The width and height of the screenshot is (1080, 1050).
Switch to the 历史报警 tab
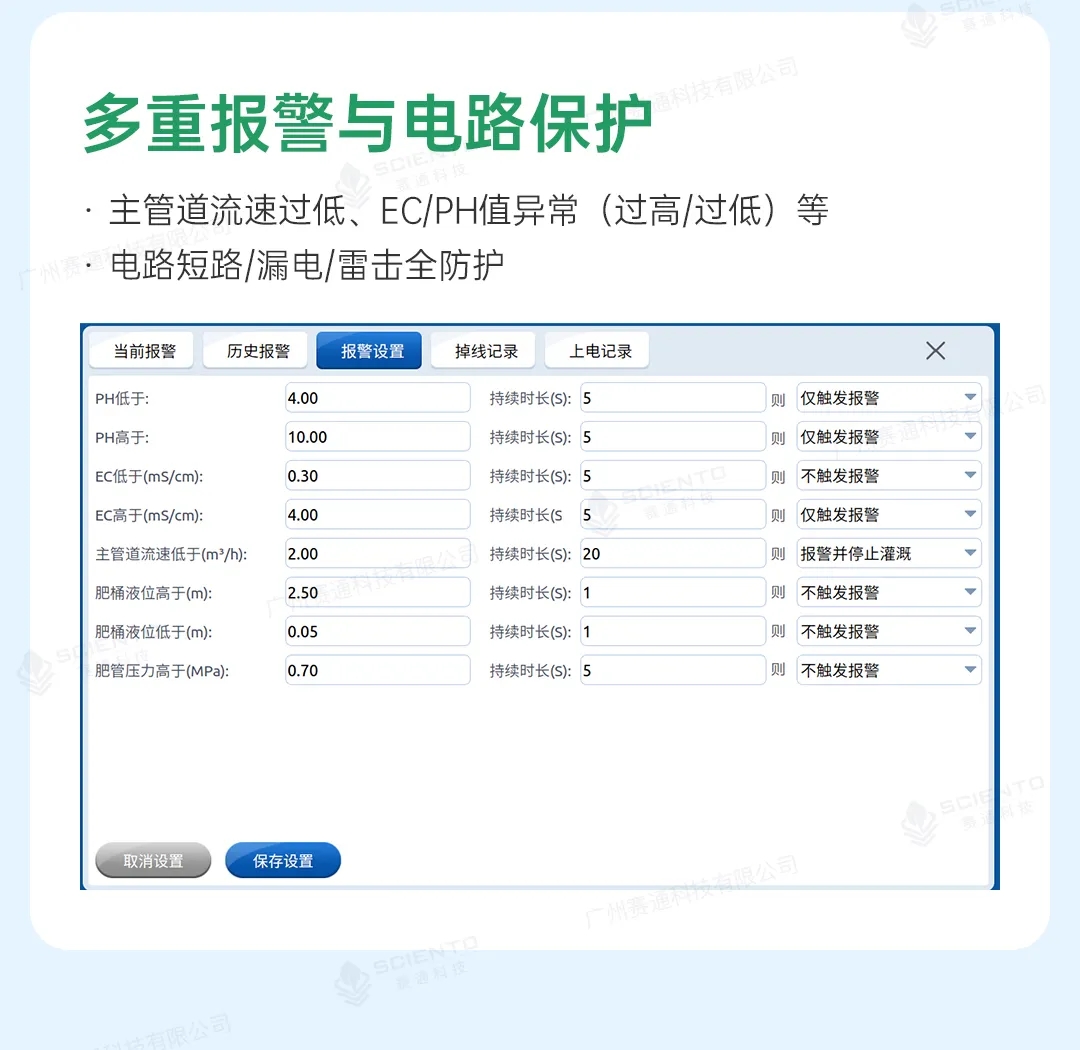(x=258, y=351)
